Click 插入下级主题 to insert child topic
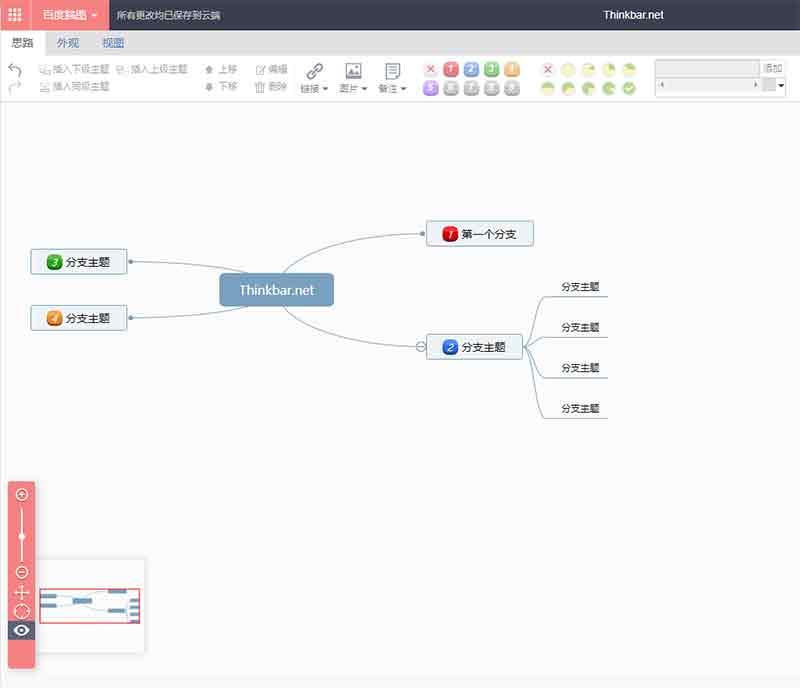800x688 pixels. pyautogui.click(x=74, y=69)
